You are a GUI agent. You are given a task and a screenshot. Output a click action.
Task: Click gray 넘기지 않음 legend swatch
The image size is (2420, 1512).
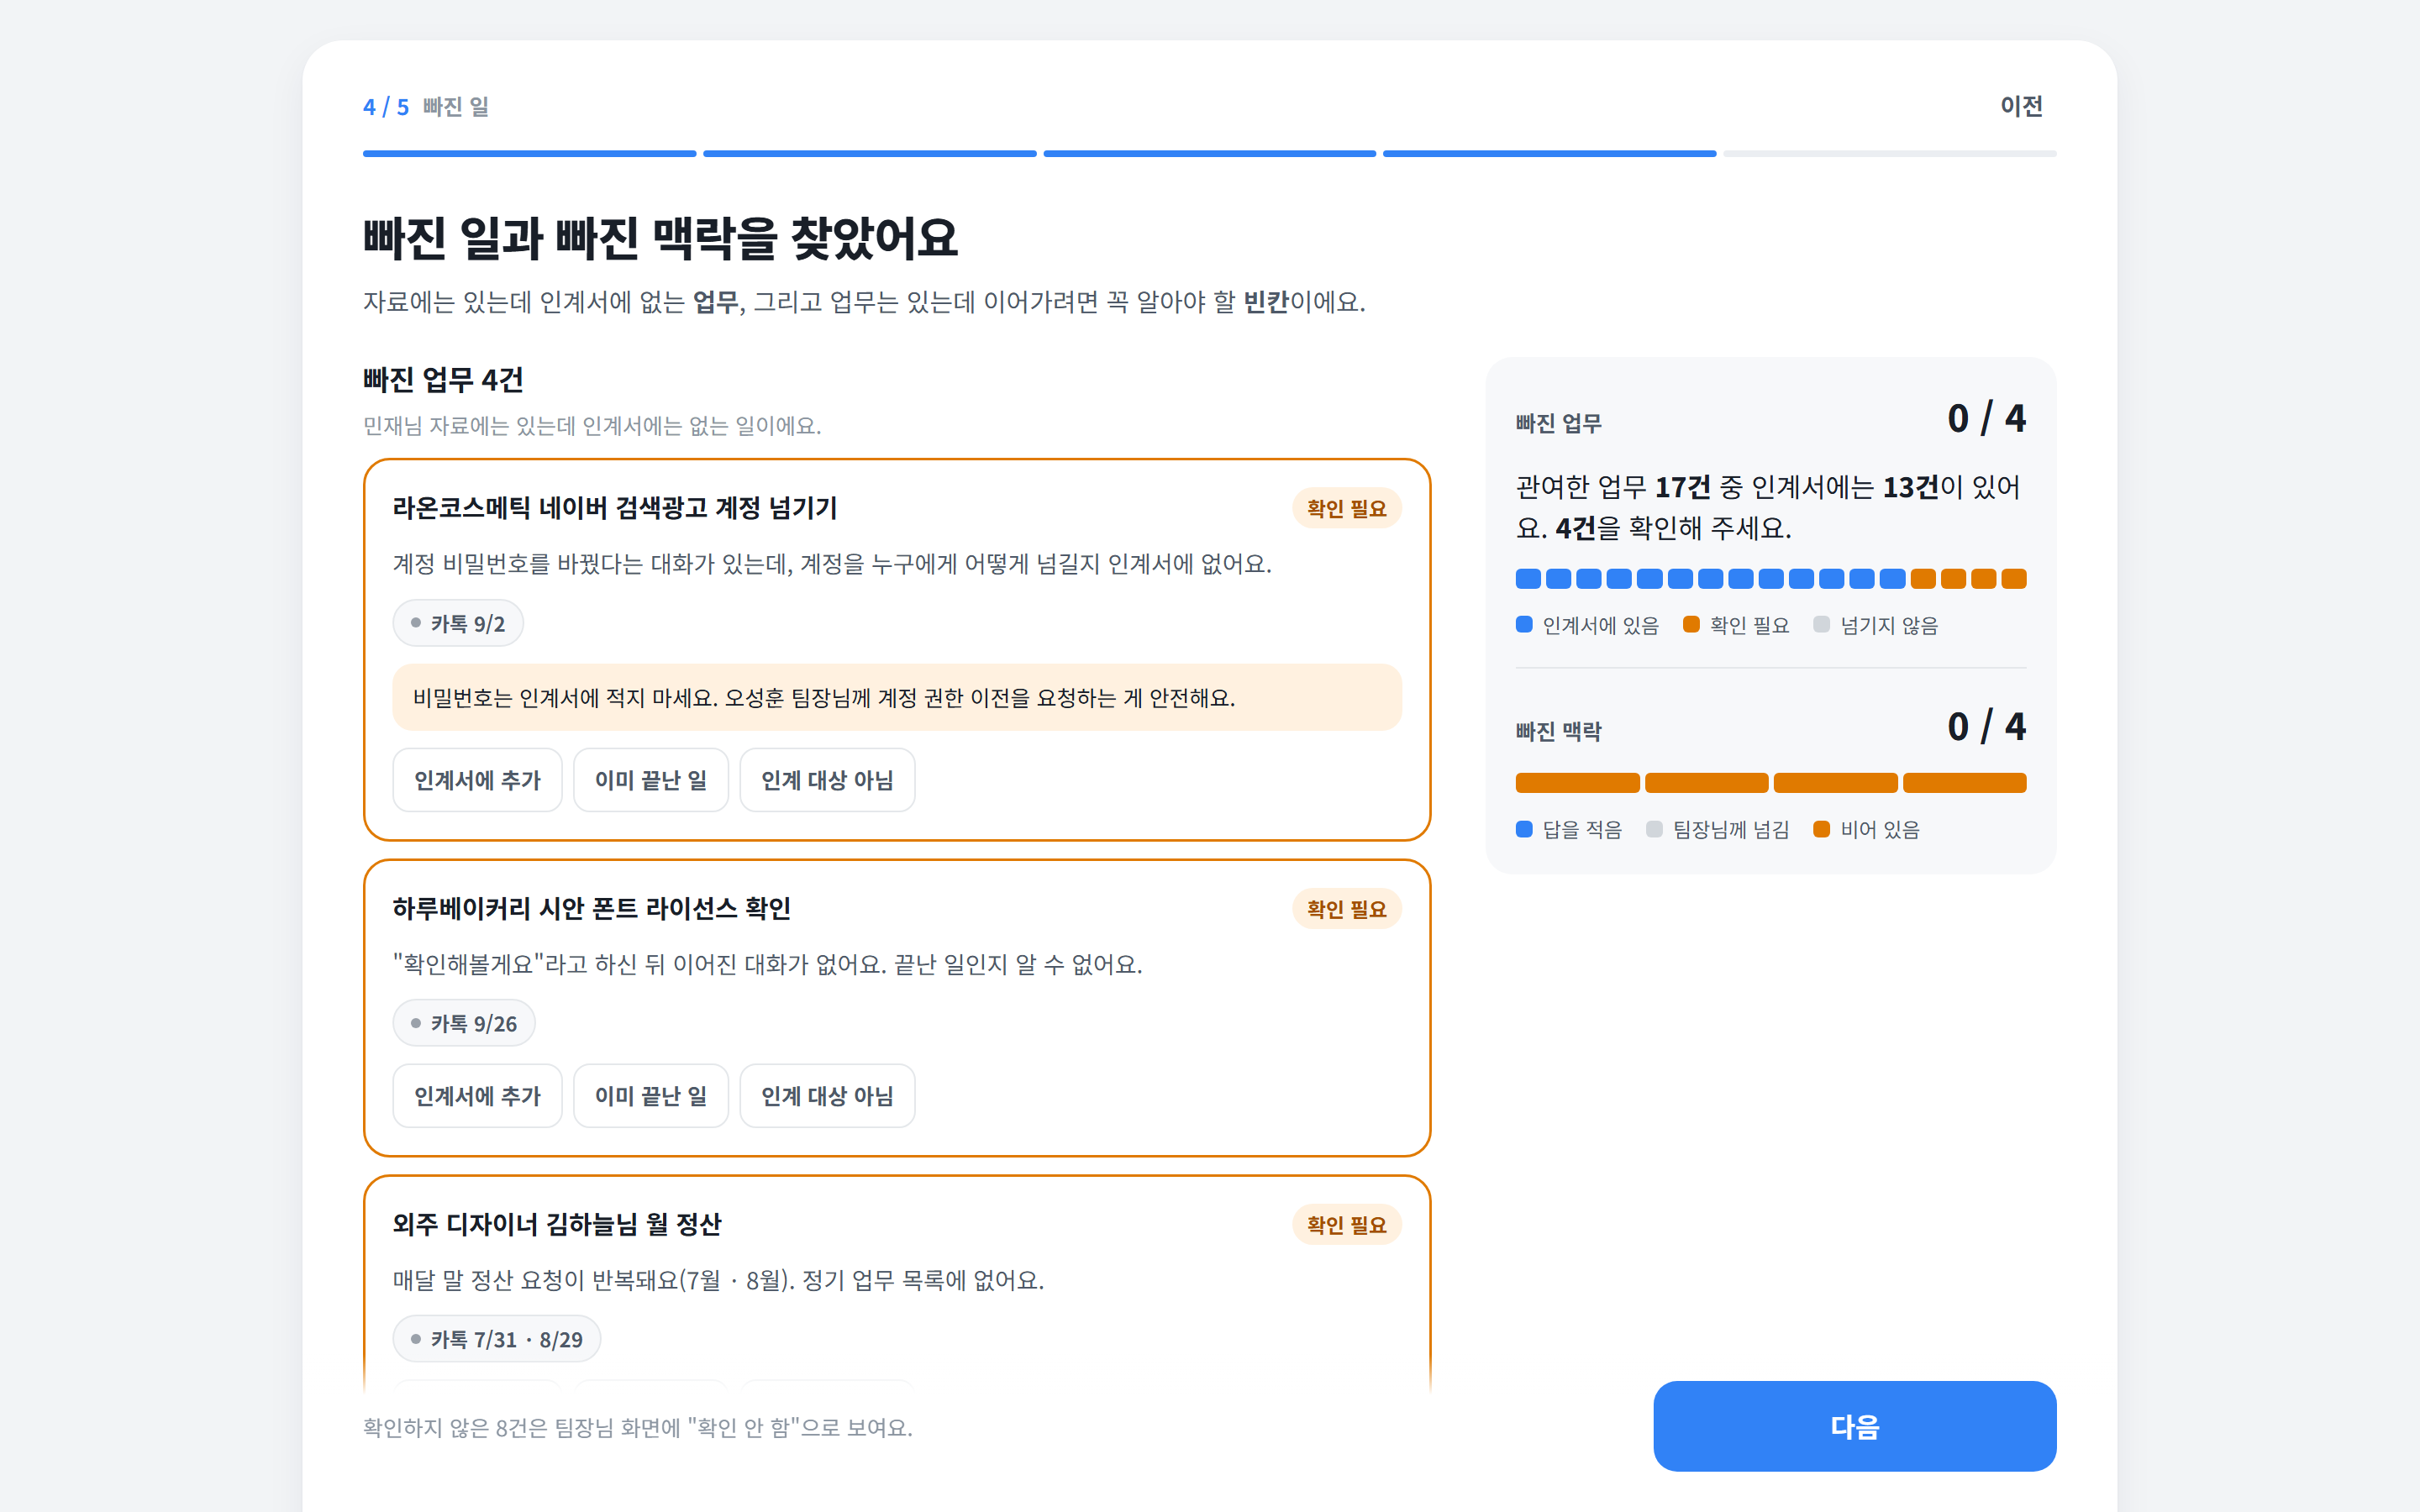point(1821,625)
